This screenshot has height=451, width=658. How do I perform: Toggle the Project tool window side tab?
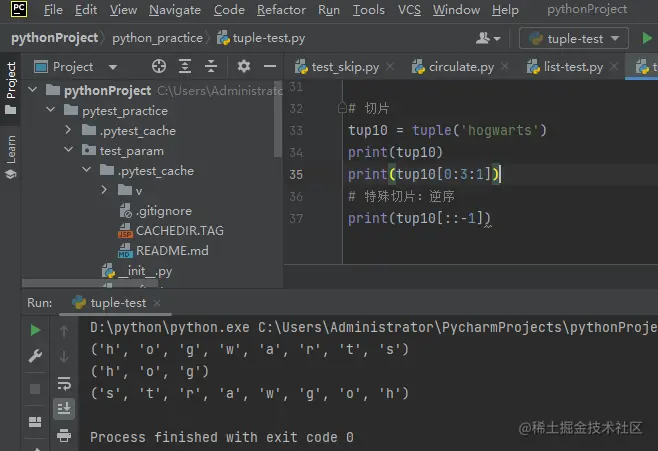[x=11, y=88]
